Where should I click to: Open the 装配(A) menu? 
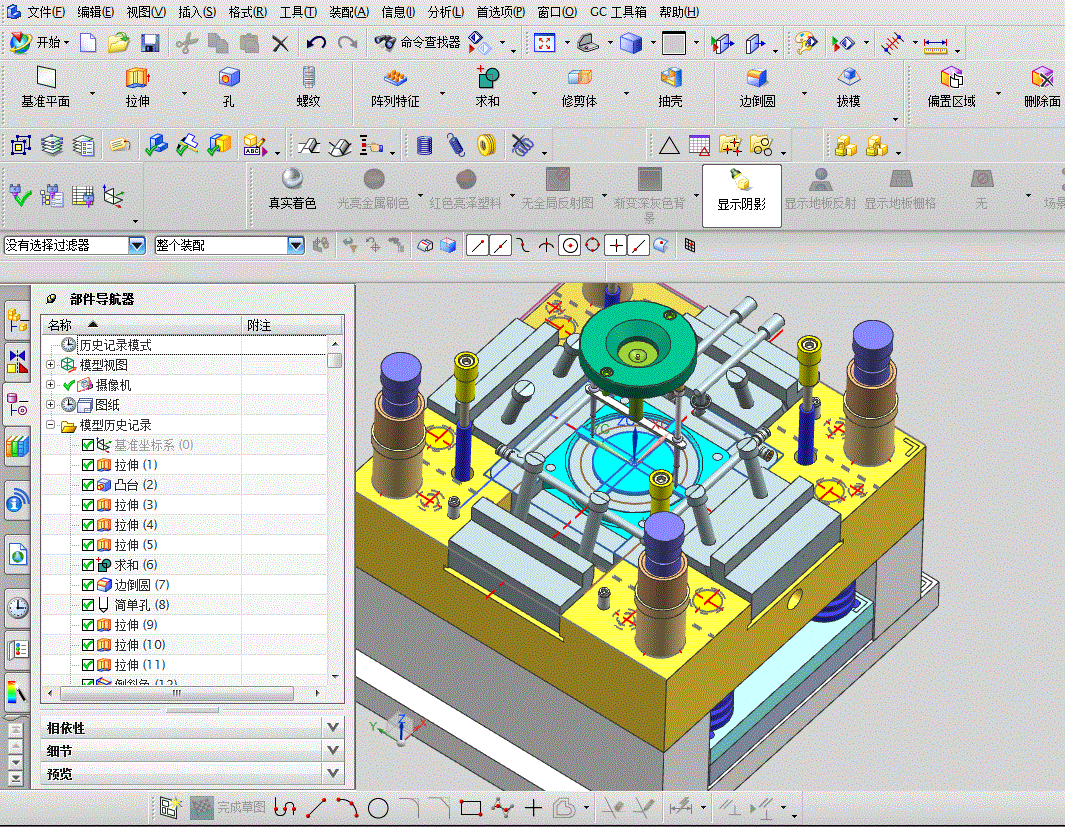348,12
